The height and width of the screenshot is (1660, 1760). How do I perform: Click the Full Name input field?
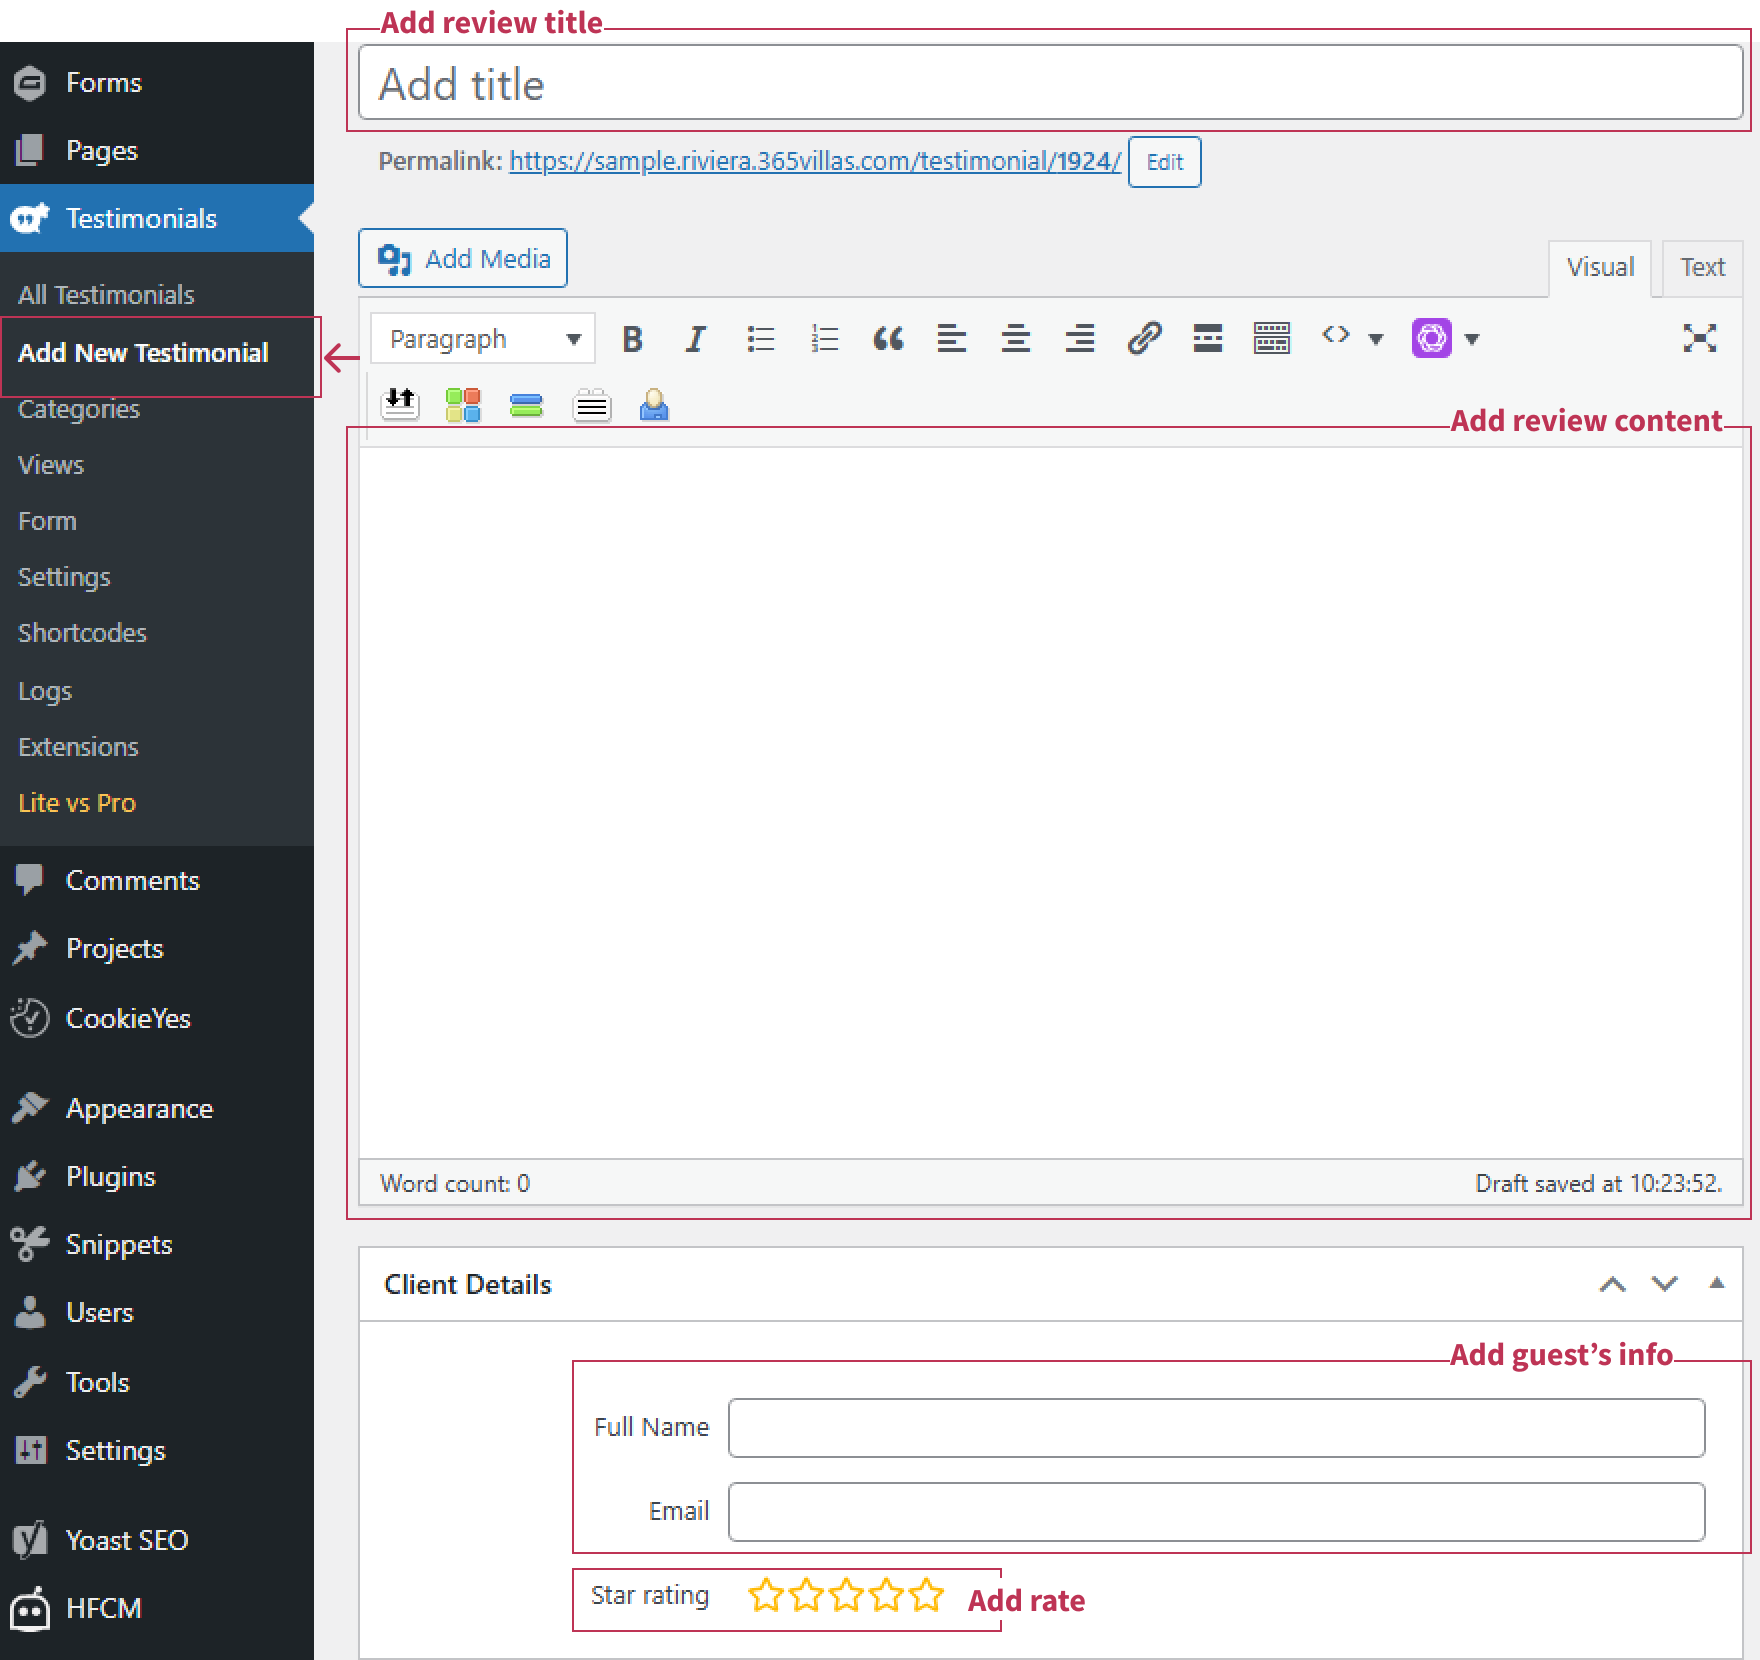[1217, 1428]
